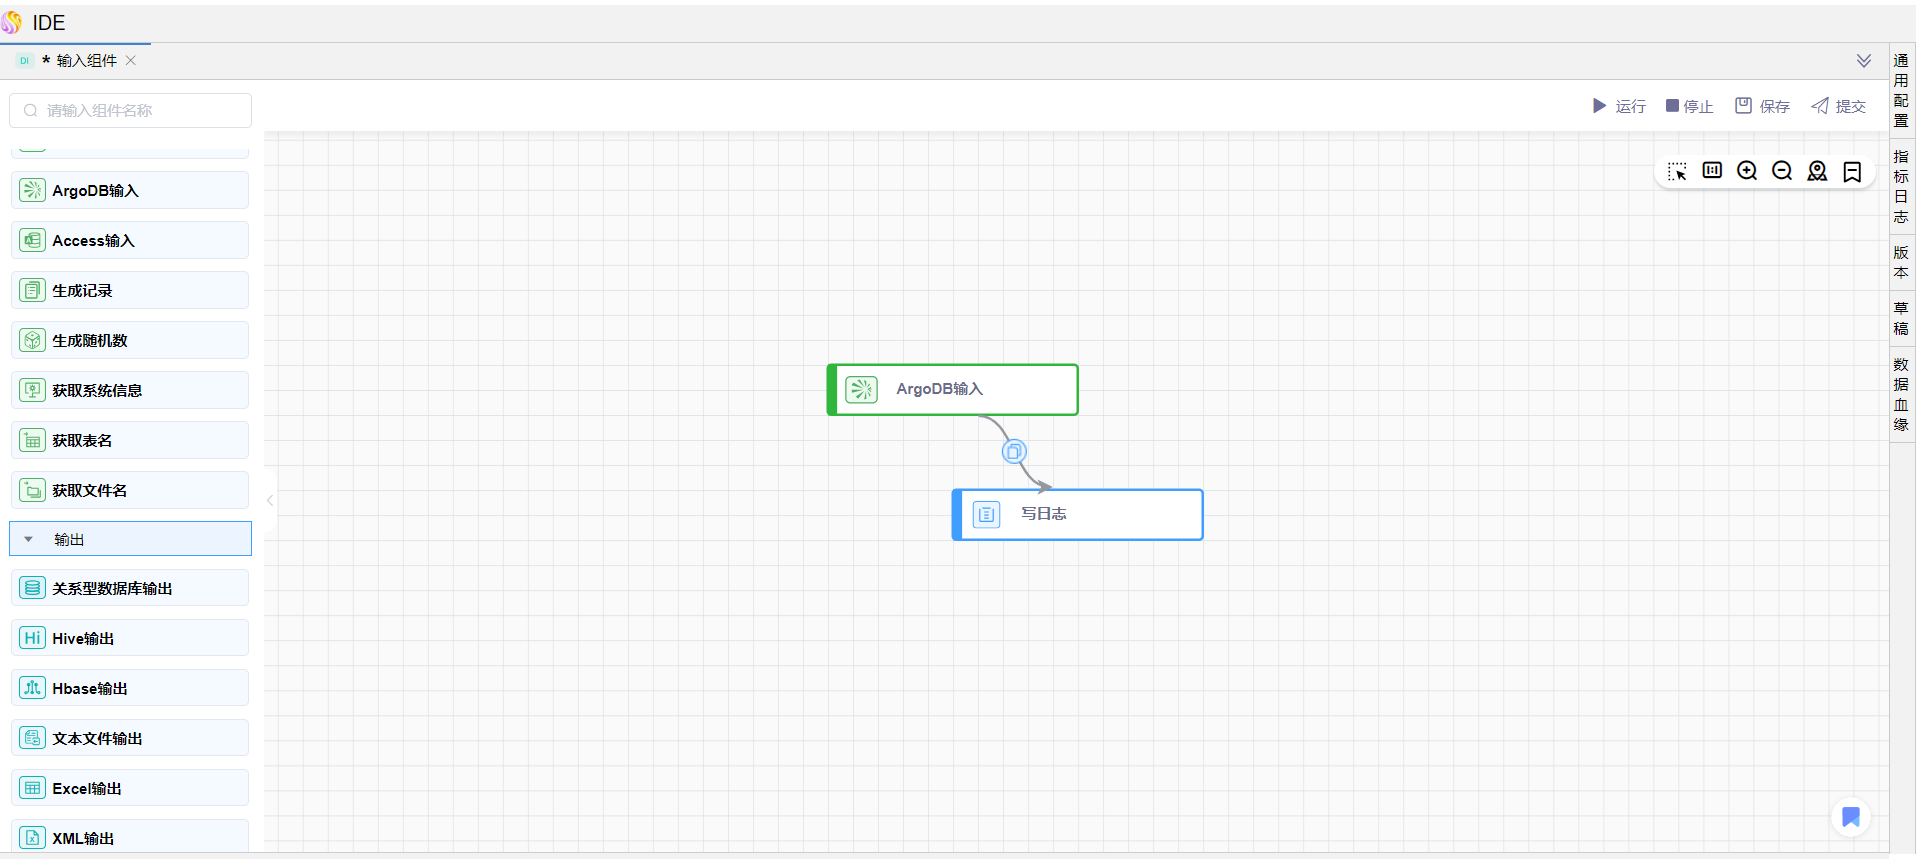Viewport: 1916px width, 859px height.
Task: Open the 通用配置 side tab
Action: (1901, 90)
